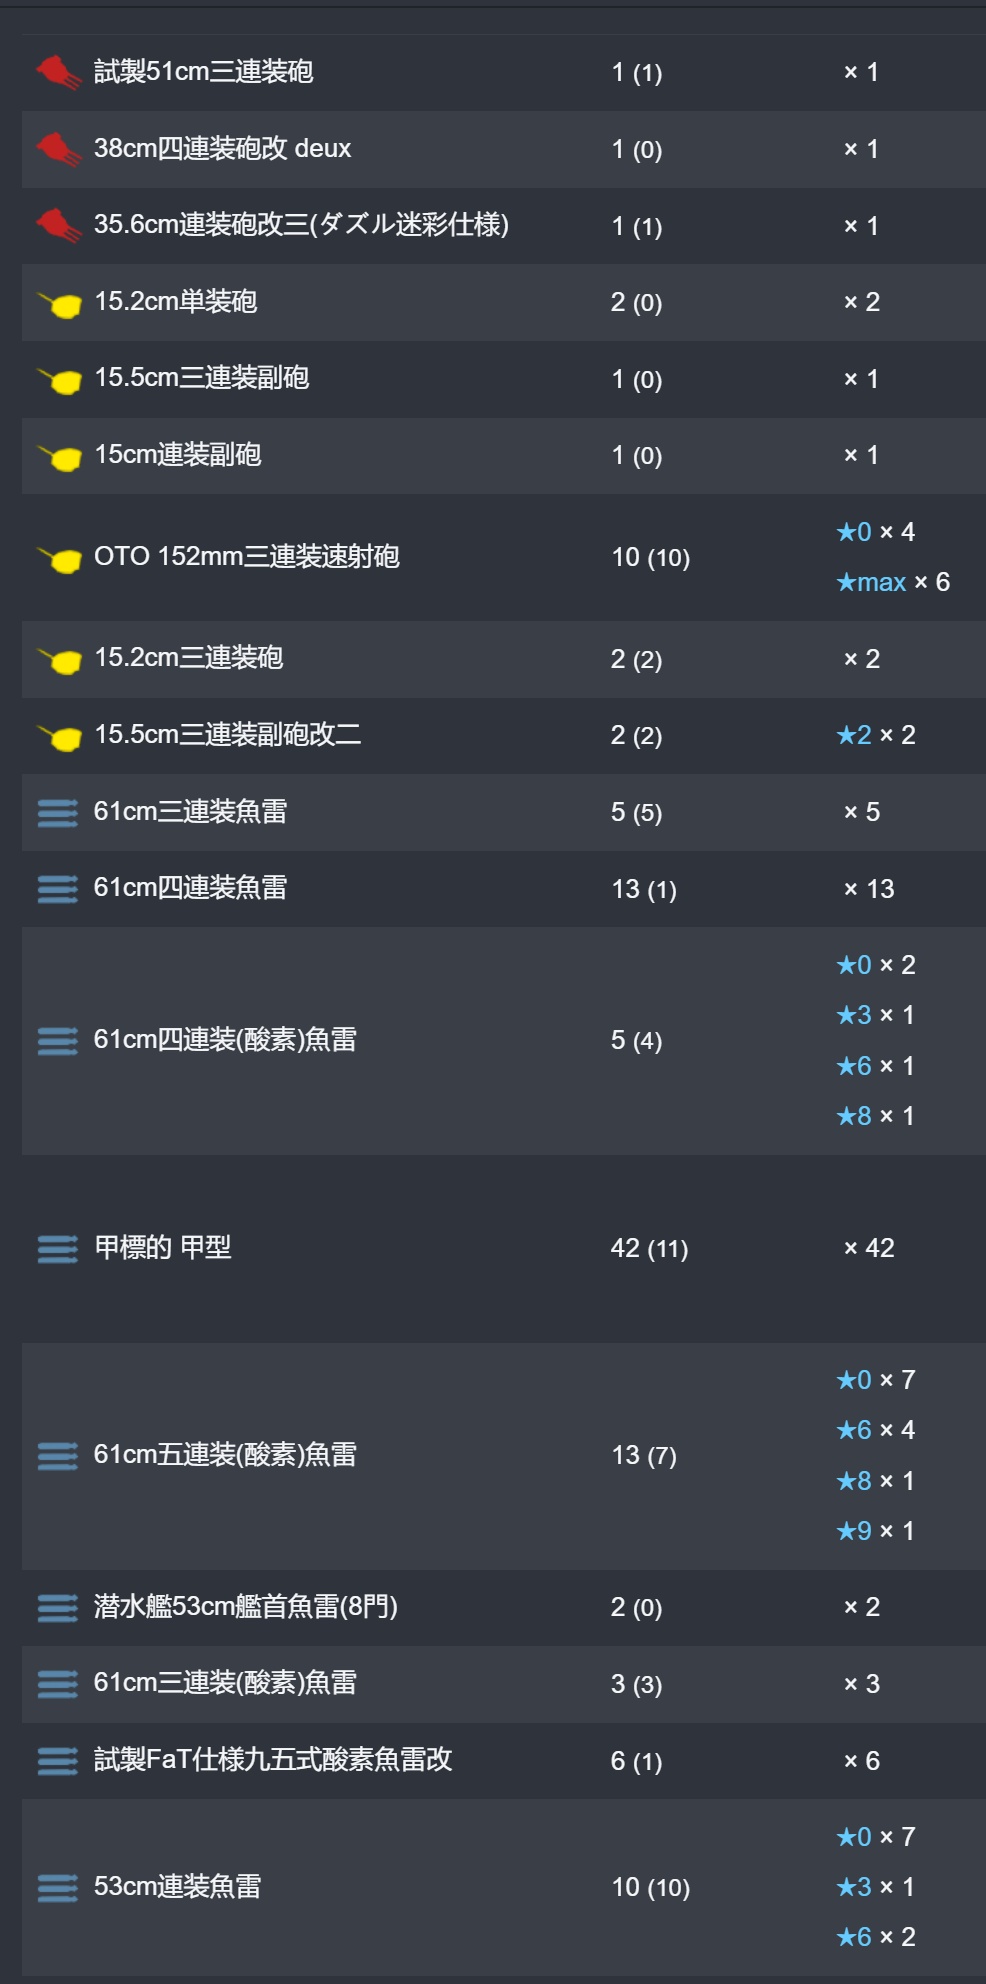Click red gun icon beside 試製51cm三連装砲

click(58, 72)
